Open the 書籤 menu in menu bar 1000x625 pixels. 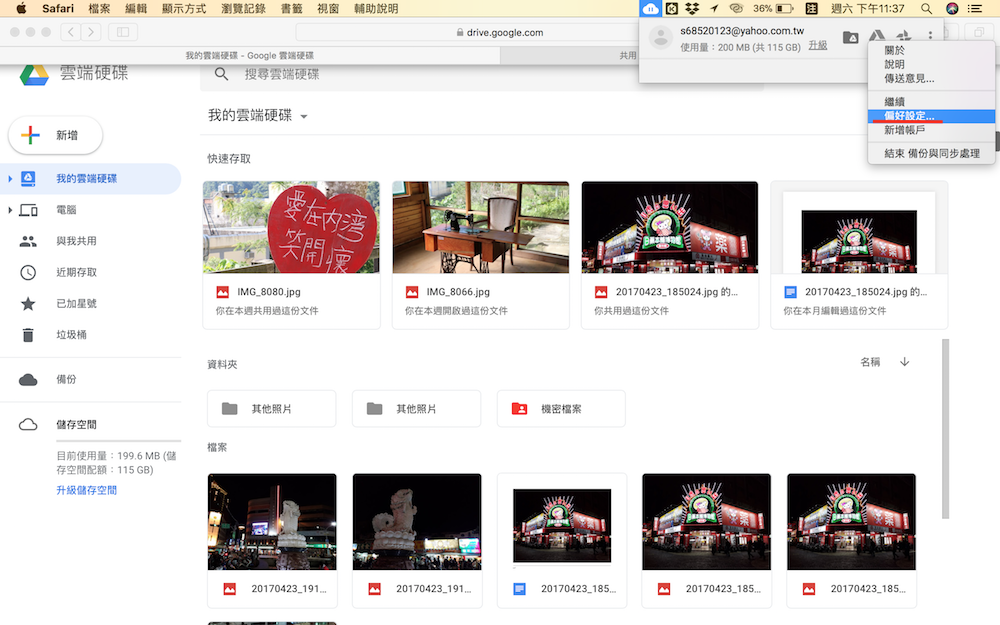292,8
